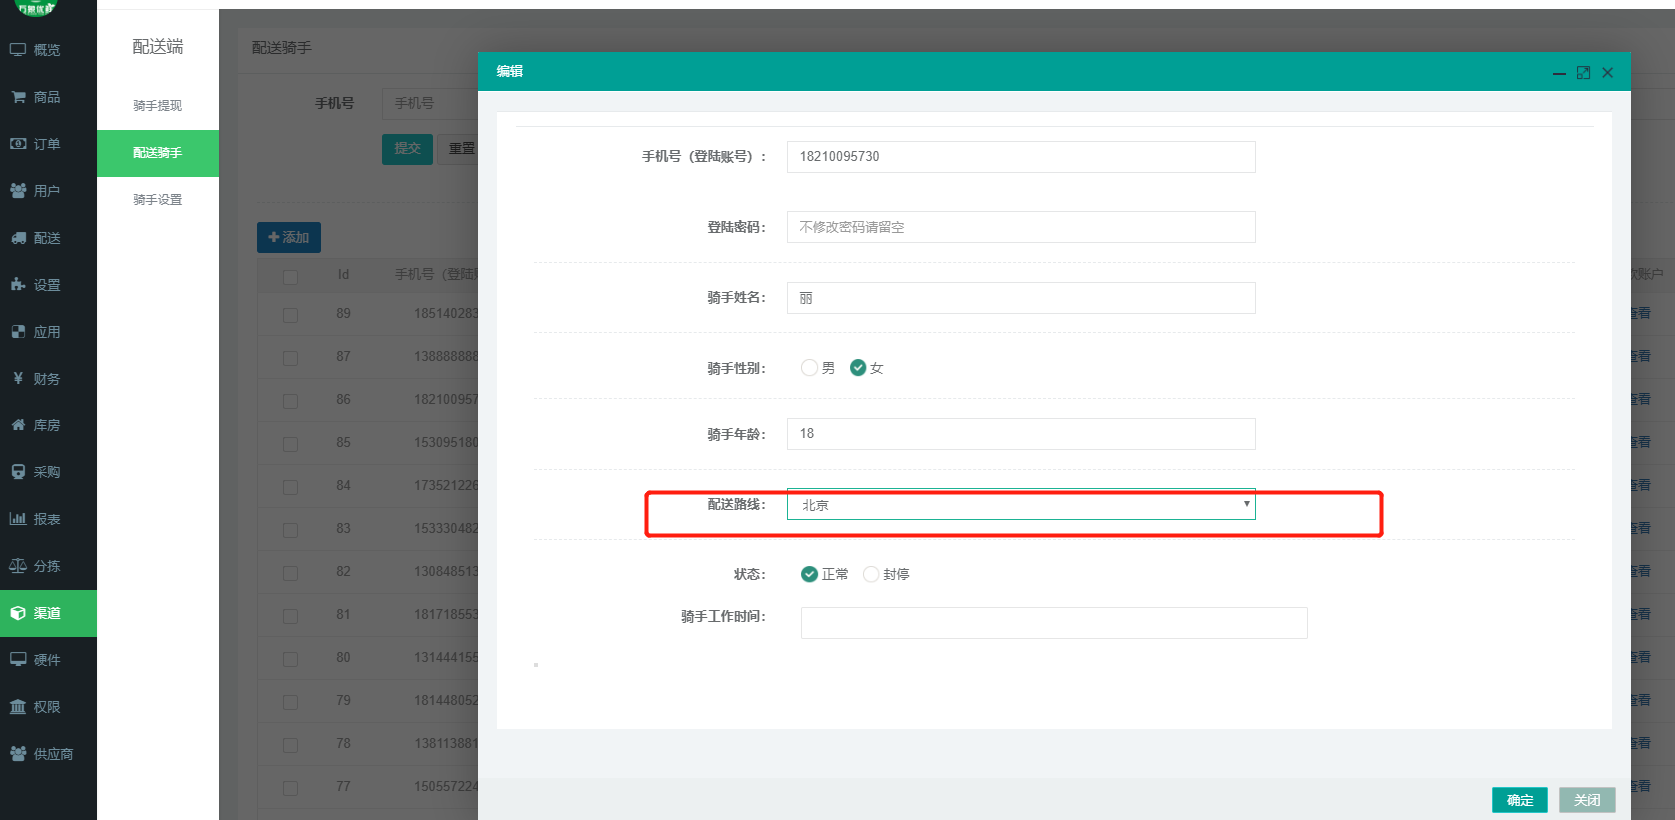Screen dimensions: 1675x820
Task: Open 订单 orders icon in sidebar
Action: click(x=18, y=144)
